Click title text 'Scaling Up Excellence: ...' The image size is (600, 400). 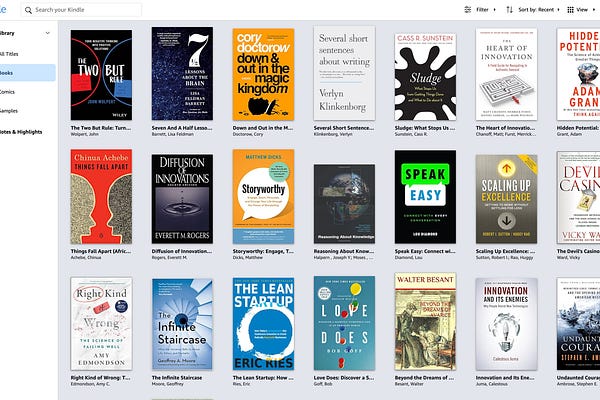point(505,251)
